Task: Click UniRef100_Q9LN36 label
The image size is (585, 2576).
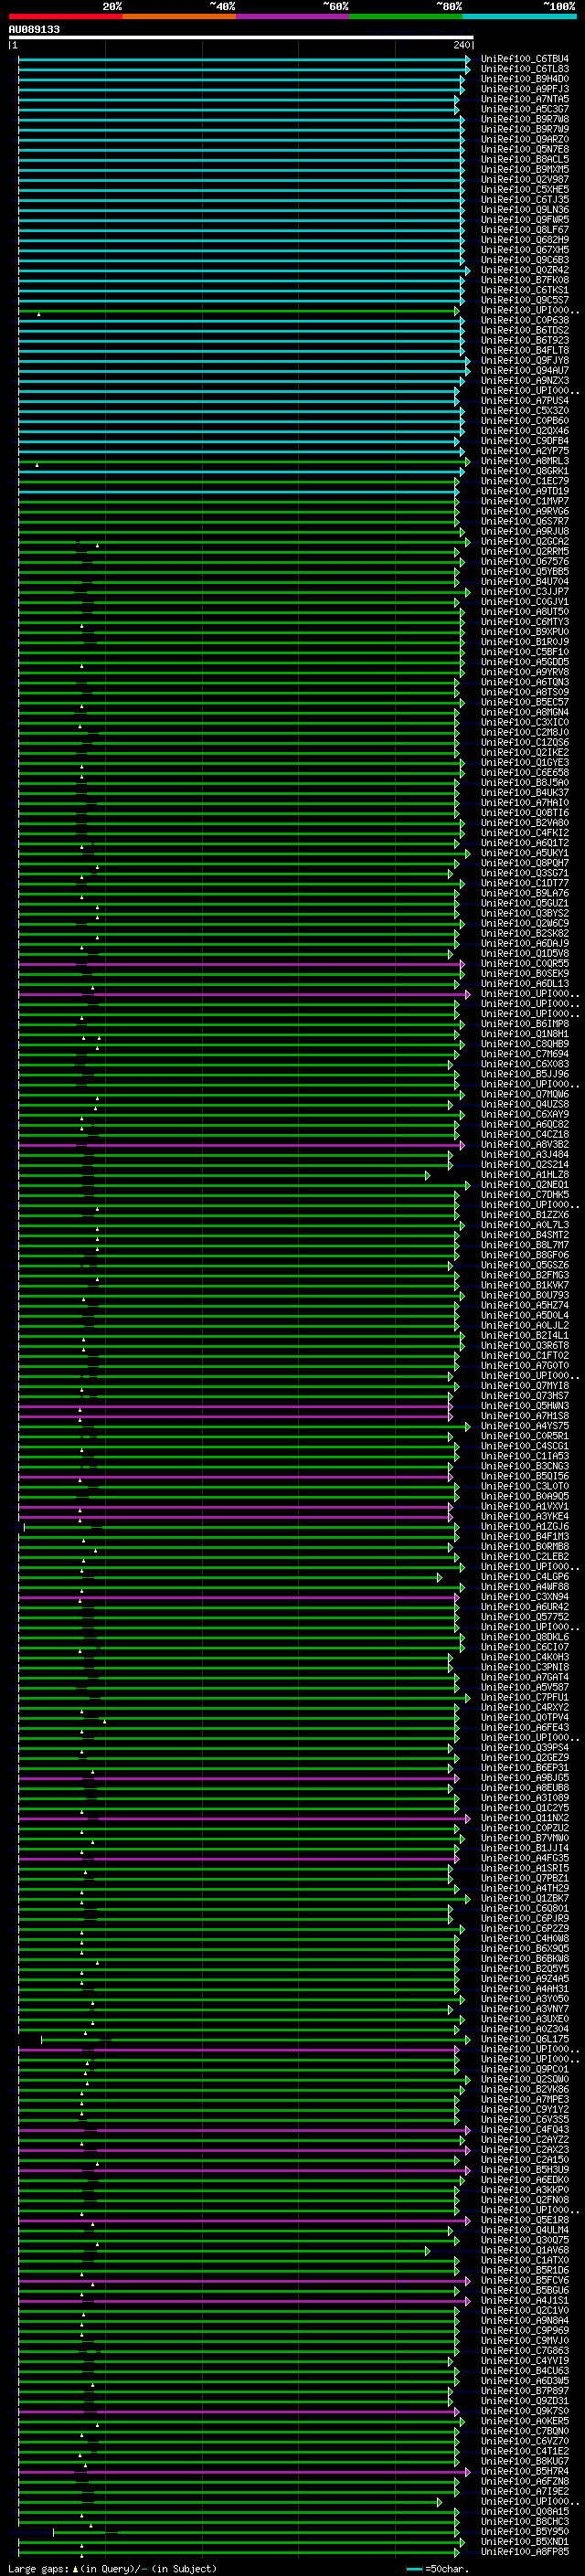Action: point(524,210)
